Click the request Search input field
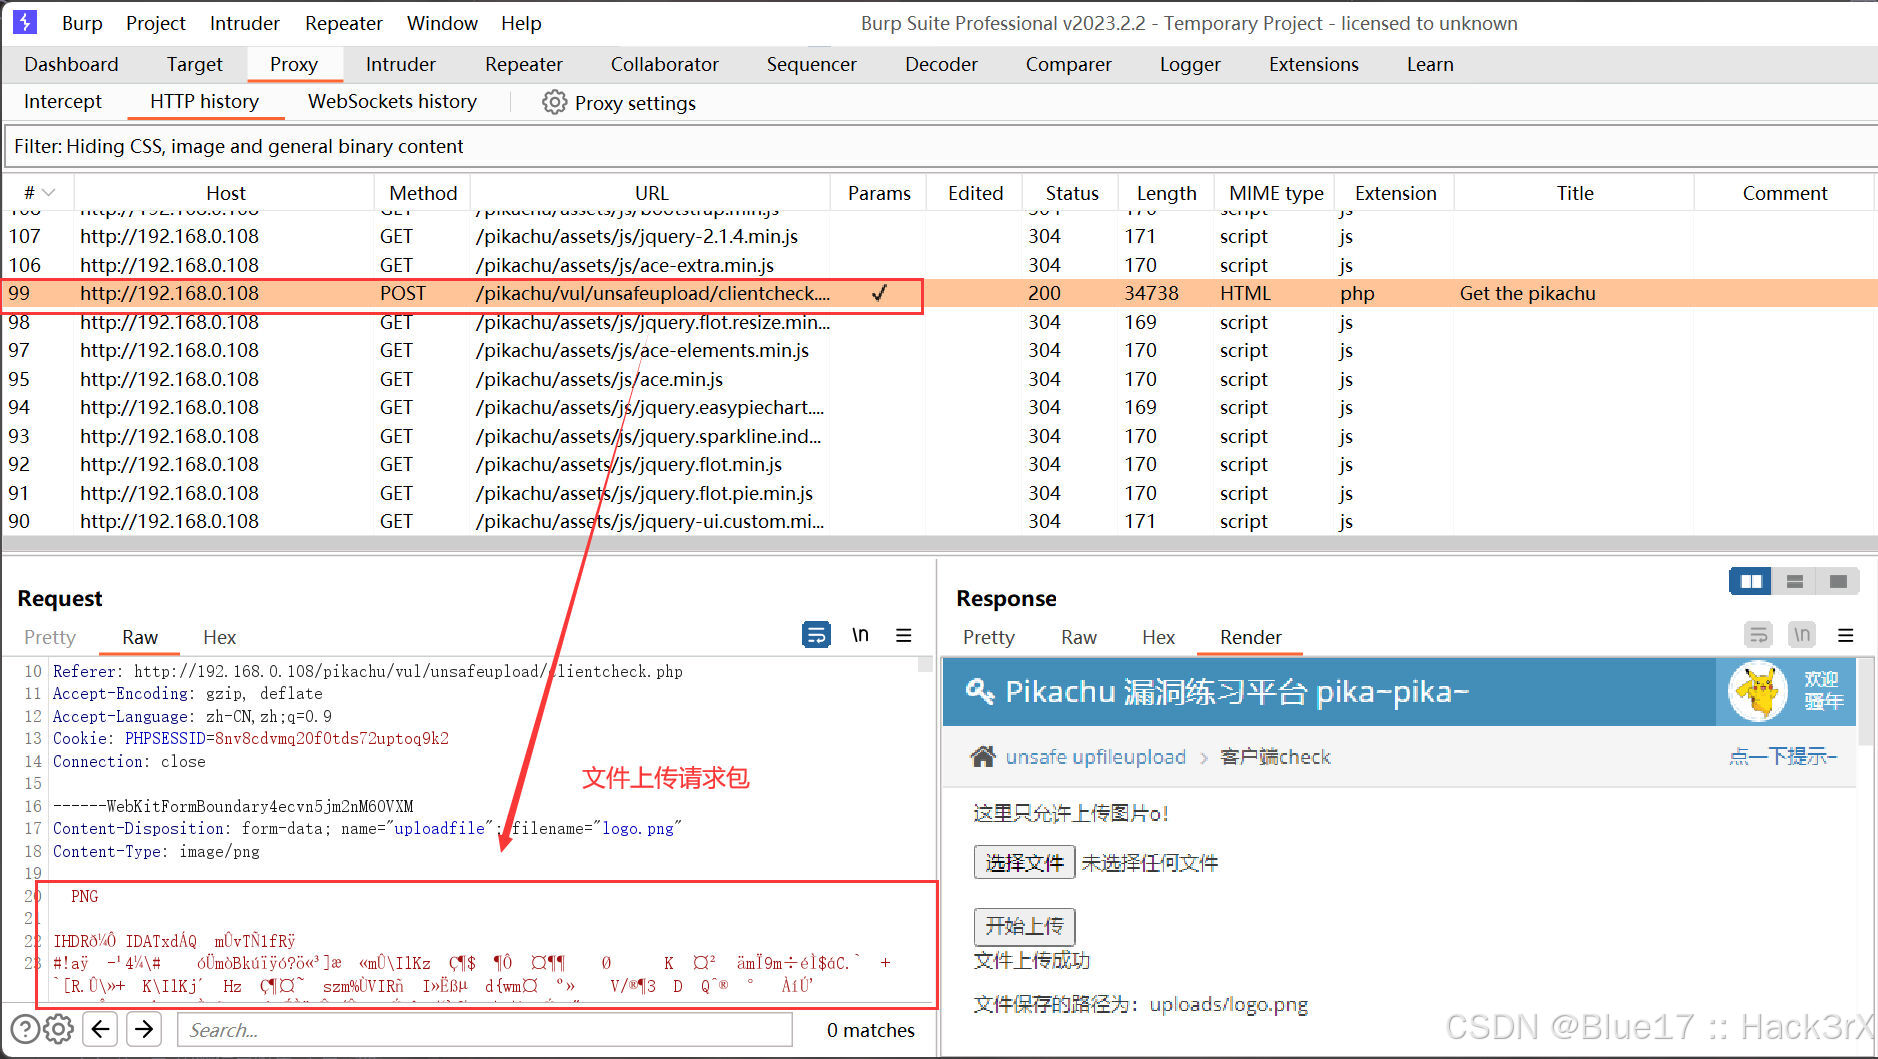1878x1059 pixels. [485, 1029]
